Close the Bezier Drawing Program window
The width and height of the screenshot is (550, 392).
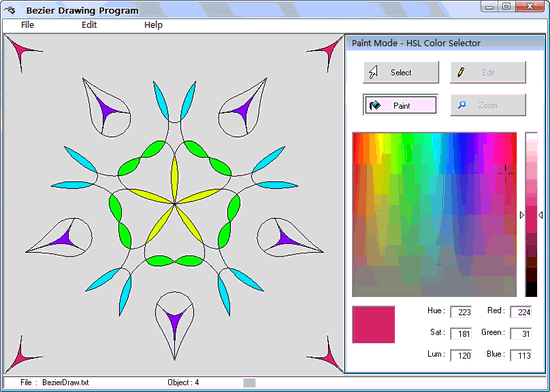tap(530, 7)
